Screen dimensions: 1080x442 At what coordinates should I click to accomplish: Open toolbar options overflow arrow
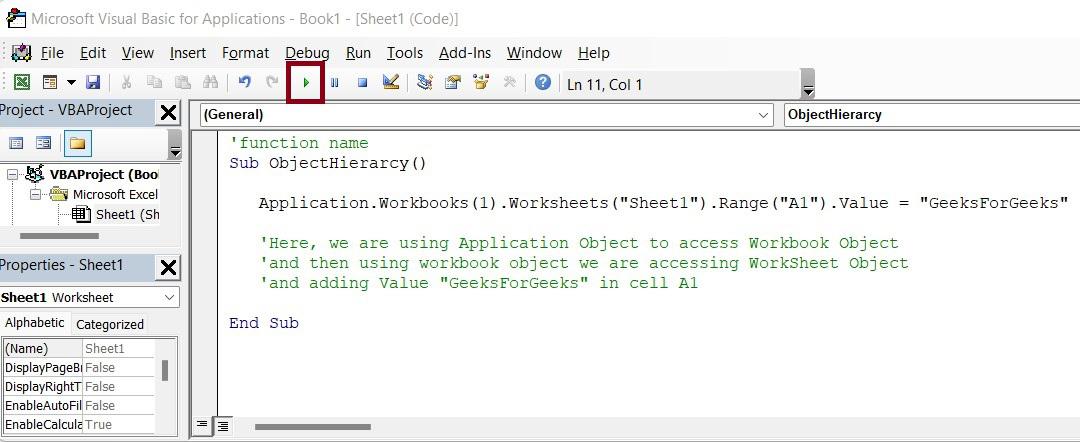[x=809, y=91]
